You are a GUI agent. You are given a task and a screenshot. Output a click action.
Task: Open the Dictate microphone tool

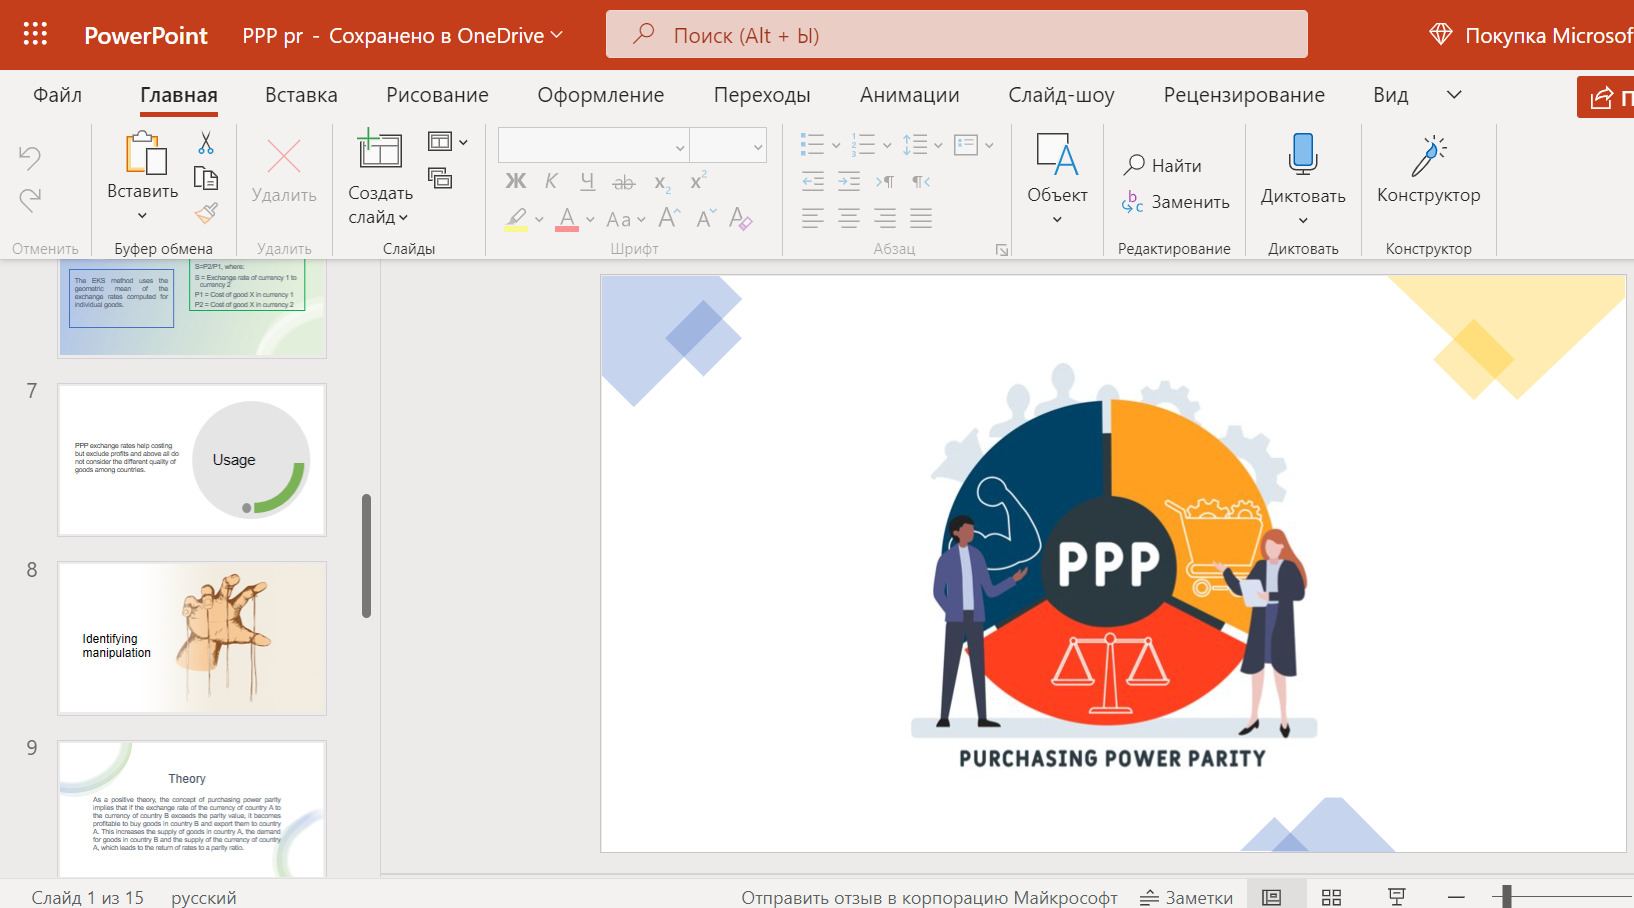(x=1303, y=178)
